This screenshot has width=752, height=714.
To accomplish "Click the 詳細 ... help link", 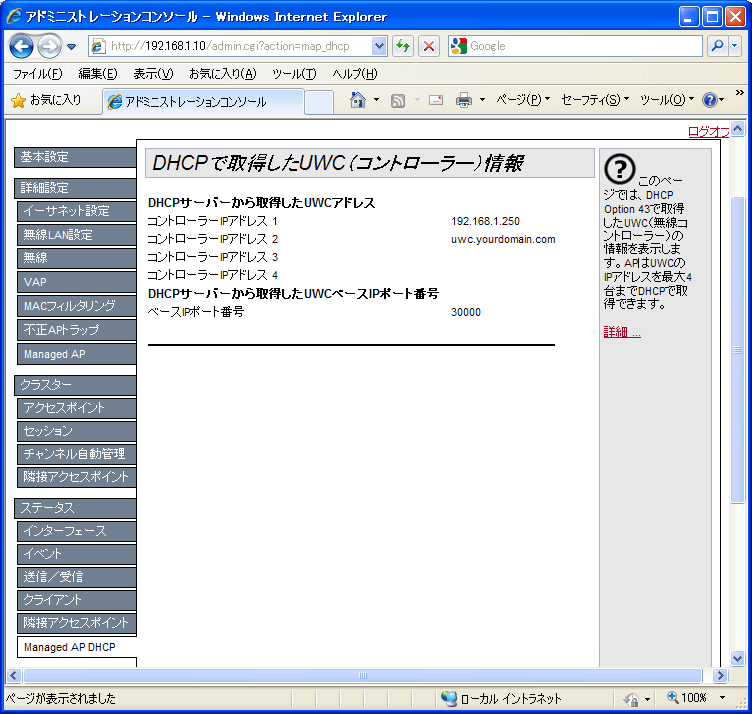I will tap(622, 332).
